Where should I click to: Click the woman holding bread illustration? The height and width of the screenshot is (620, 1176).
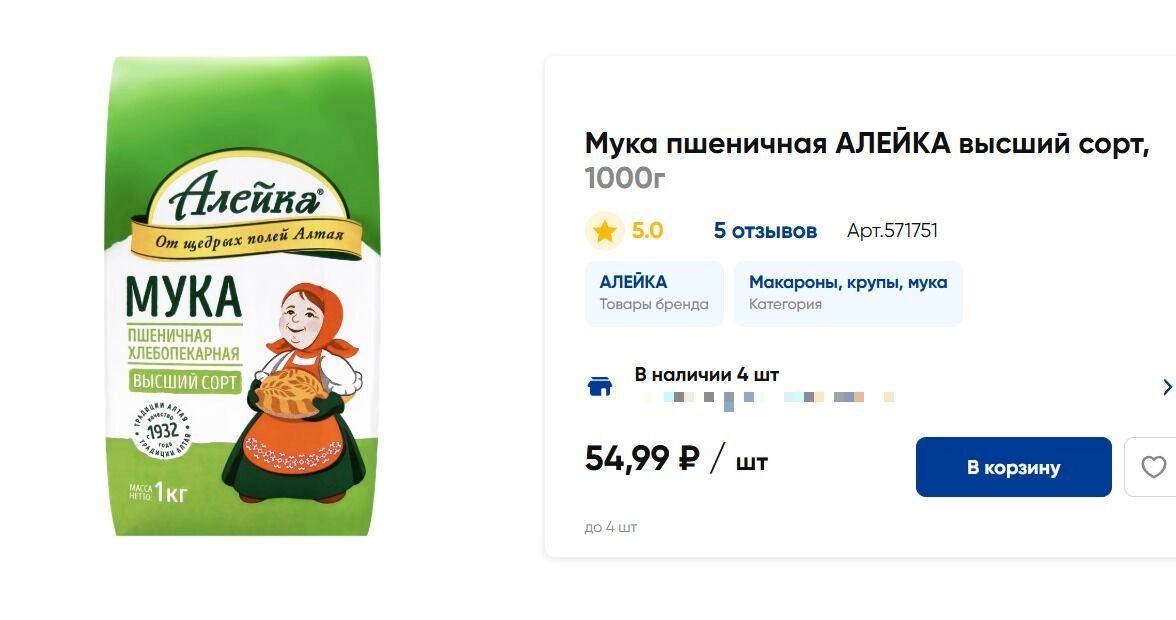(x=298, y=392)
